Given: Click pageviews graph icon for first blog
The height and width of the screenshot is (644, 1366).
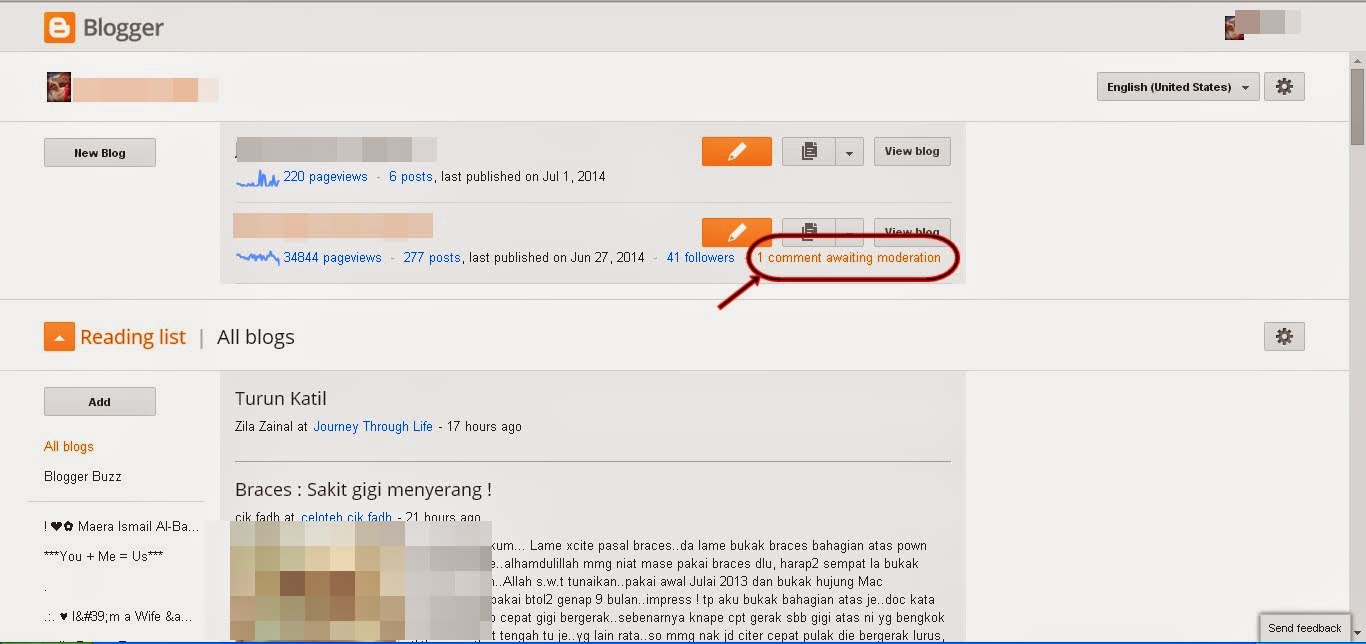Looking at the screenshot, I should click(258, 178).
